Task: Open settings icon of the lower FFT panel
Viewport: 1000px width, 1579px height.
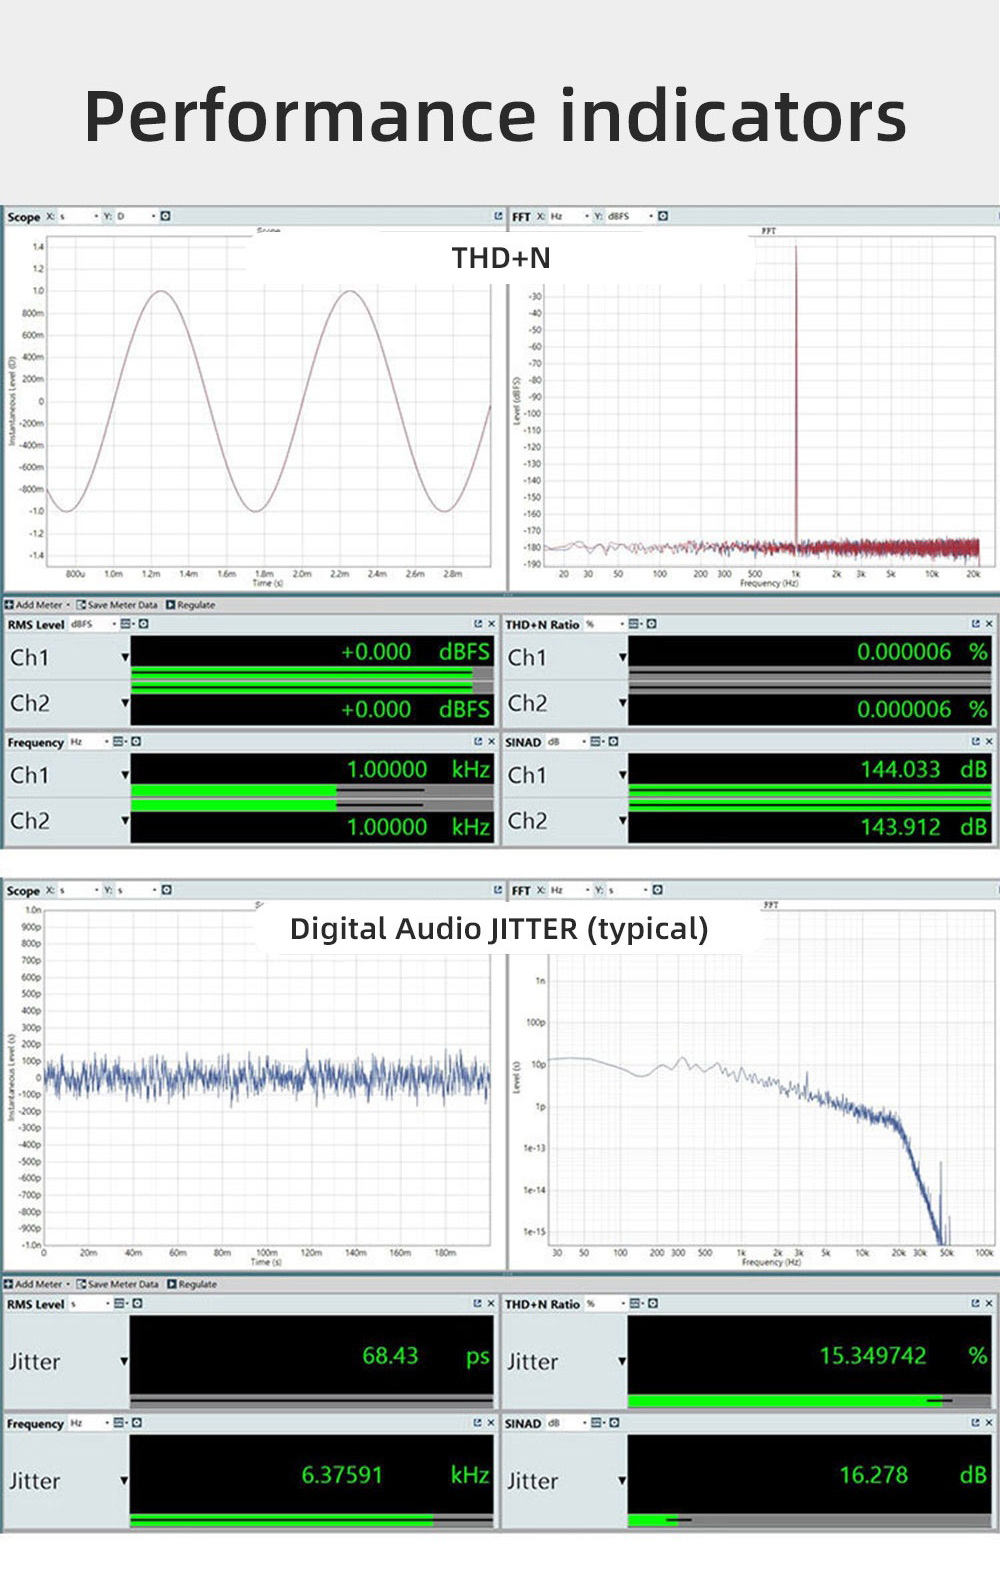Action: pyautogui.click(x=660, y=890)
